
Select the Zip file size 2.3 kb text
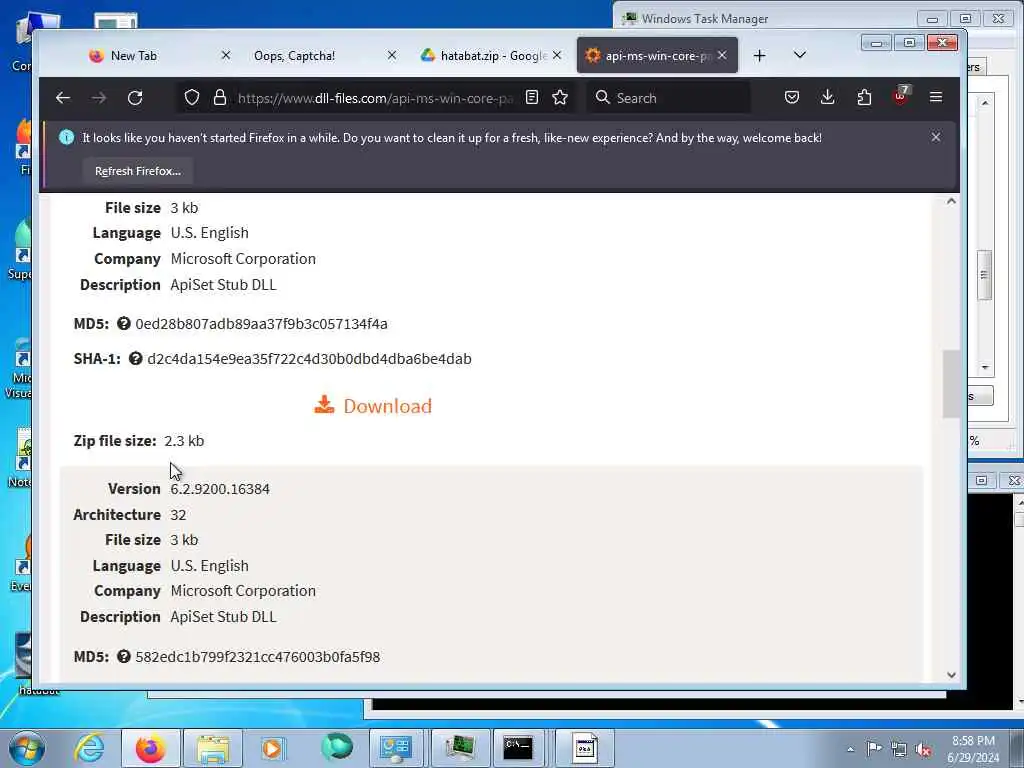click(184, 441)
